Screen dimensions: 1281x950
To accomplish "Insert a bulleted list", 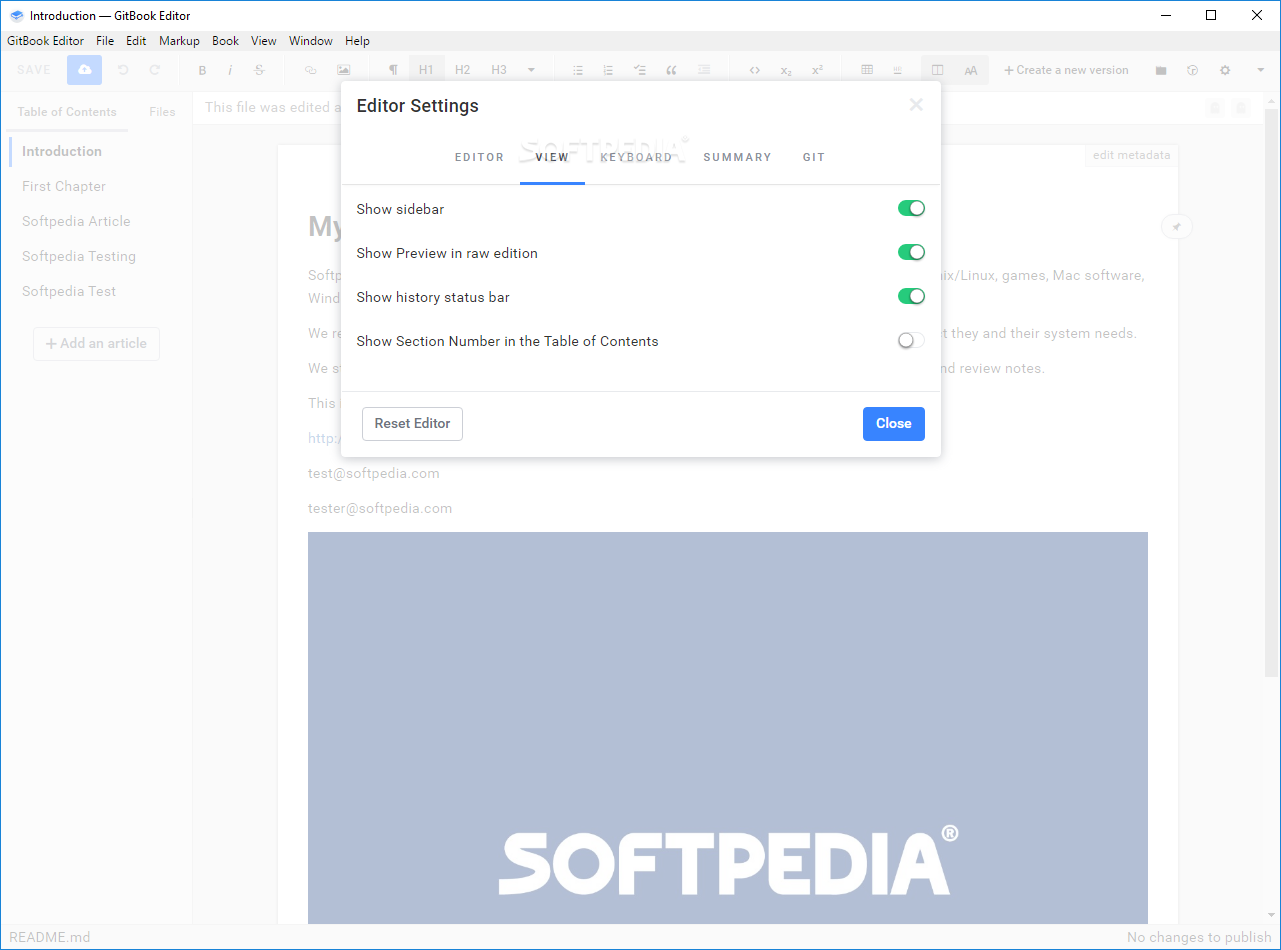I will tap(578, 70).
